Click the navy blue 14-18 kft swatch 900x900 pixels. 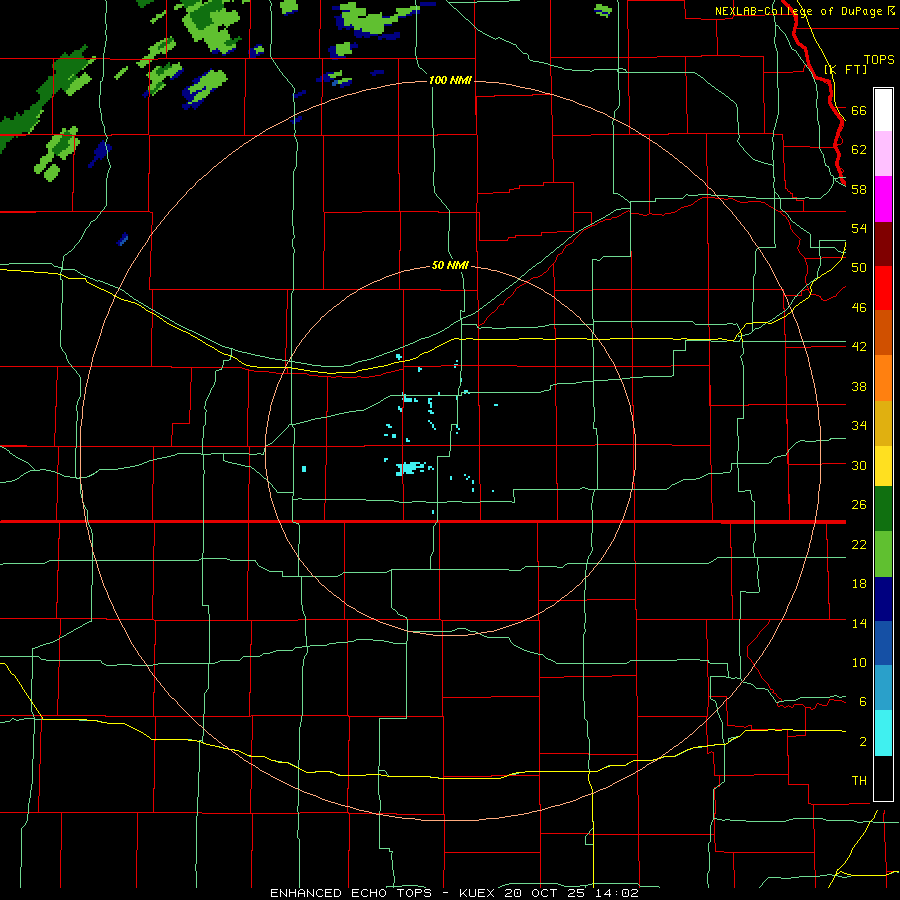[x=883, y=599]
